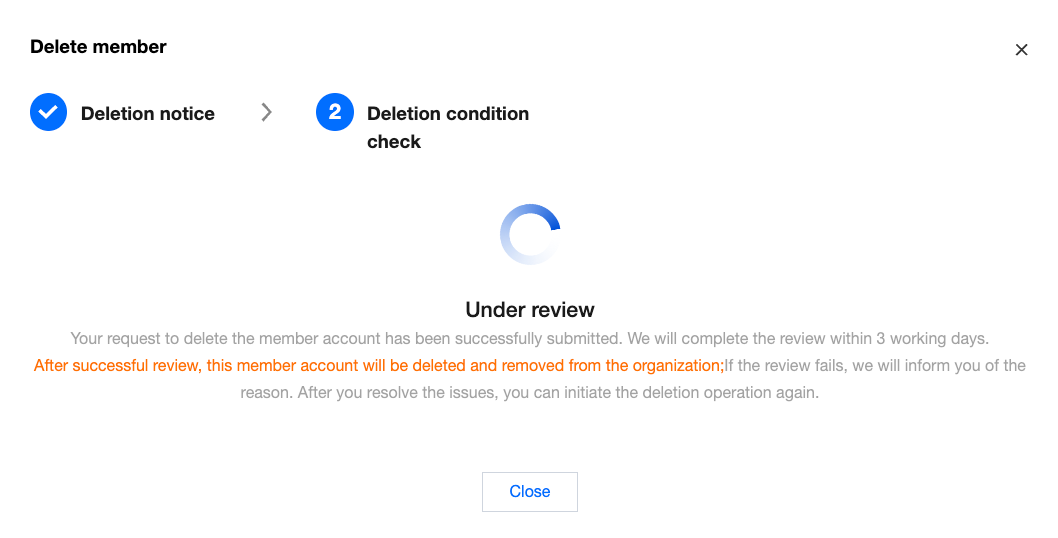Close the Delete member dialog with X
This screenshot has width=1058, height=538.
click(1021, 50)
